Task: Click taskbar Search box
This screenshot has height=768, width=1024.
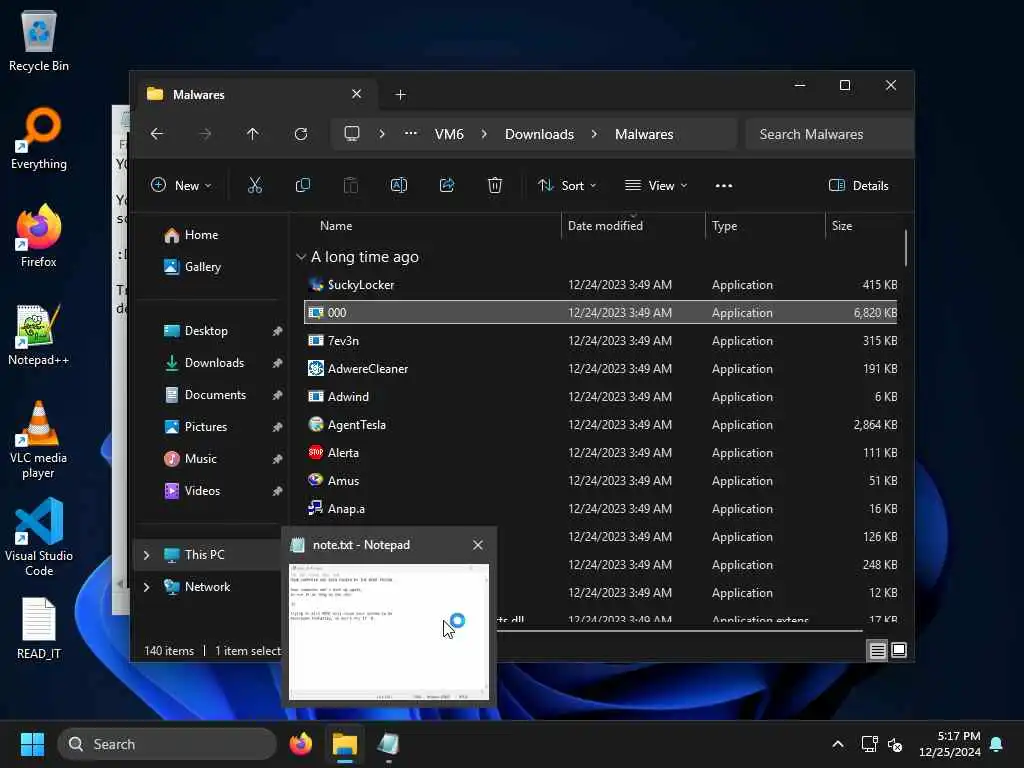Action: tap(167, 744)
